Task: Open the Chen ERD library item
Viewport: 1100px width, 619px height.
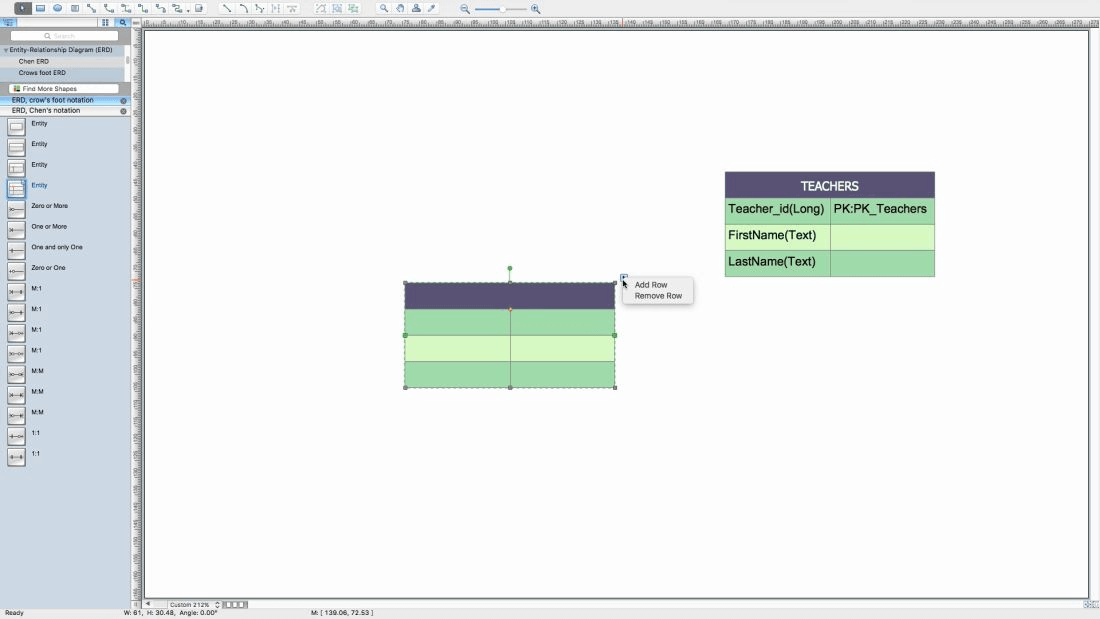Action: tap(34, 62)
